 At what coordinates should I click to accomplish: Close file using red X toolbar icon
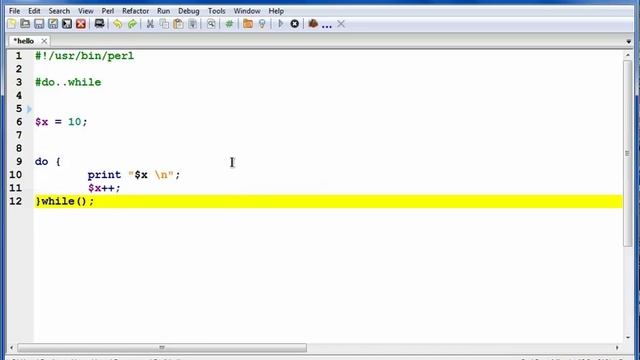tap(81, 24)
